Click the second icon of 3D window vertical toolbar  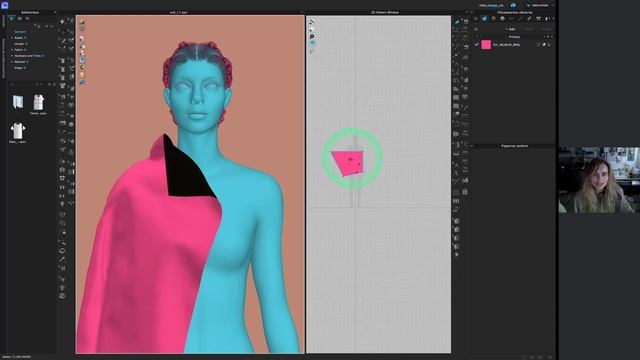coord(82,29)
